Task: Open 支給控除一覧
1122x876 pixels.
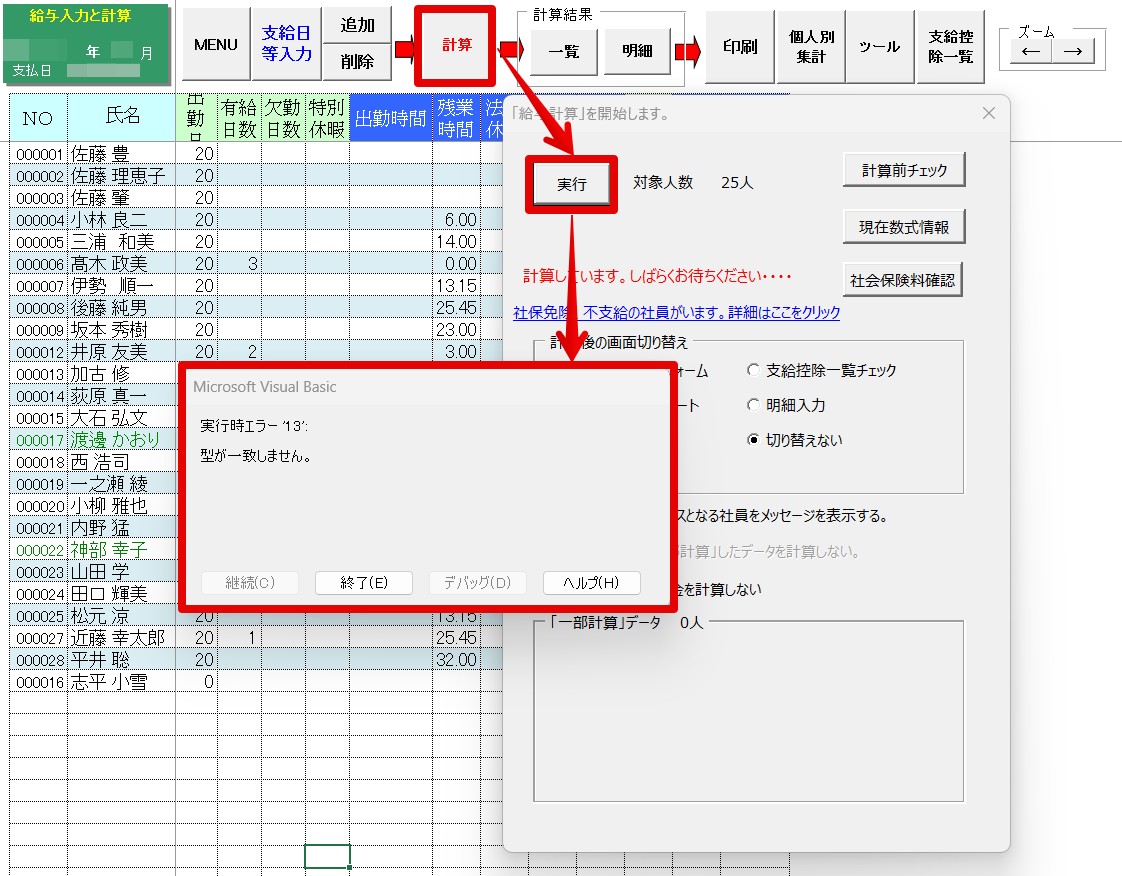Action: click(x=950, y=47)
